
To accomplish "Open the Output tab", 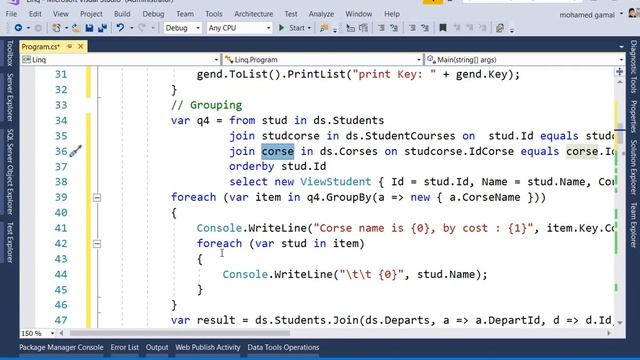I will point(157,347).
